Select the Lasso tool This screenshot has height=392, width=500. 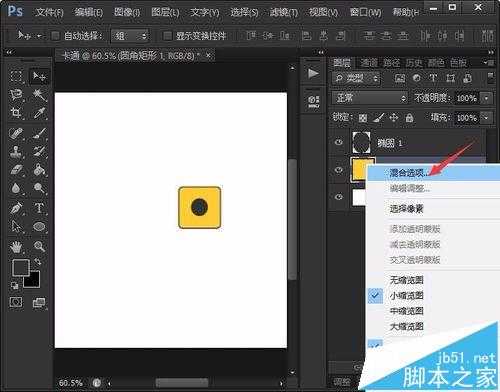pyautogui.click(x=16, y=95)
